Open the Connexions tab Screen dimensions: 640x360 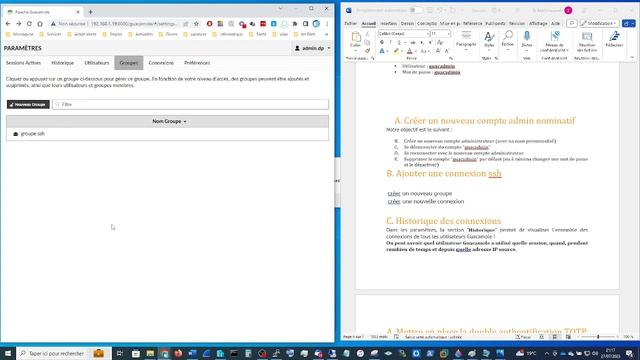(161, 63)
